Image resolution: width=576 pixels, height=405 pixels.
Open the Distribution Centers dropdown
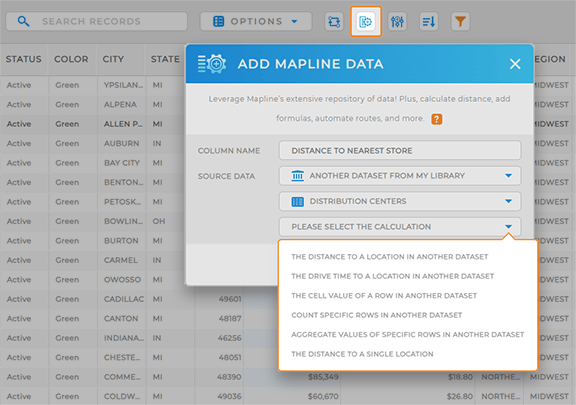click(x=400, y=201)
